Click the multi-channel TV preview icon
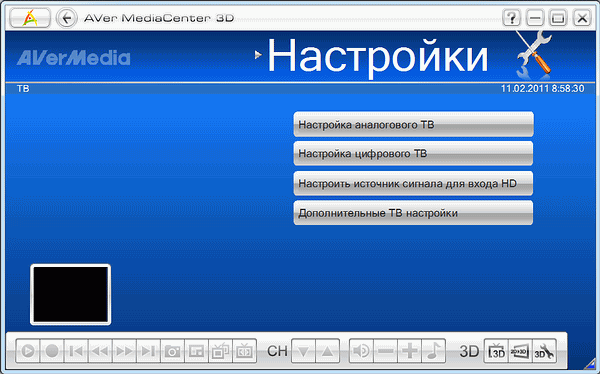Screen dimensions: 600x374 point(220,351)
